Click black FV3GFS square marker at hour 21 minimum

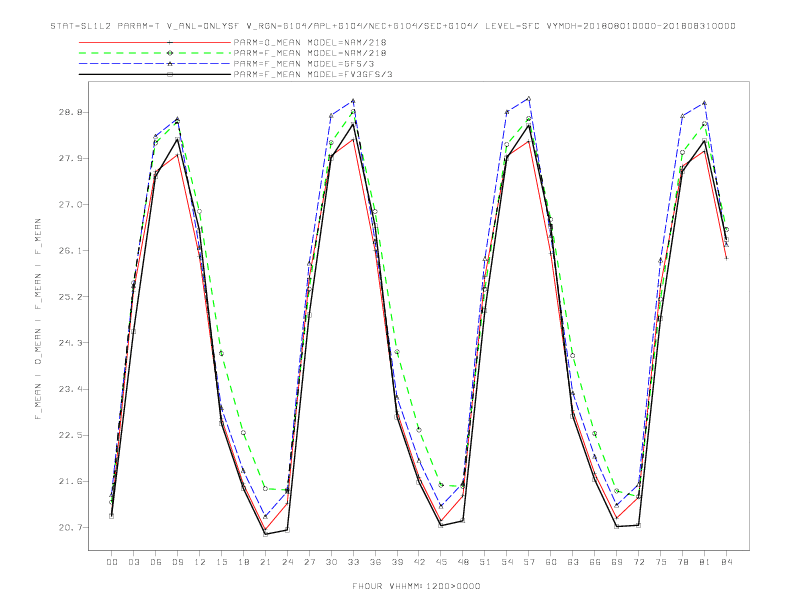265,534
